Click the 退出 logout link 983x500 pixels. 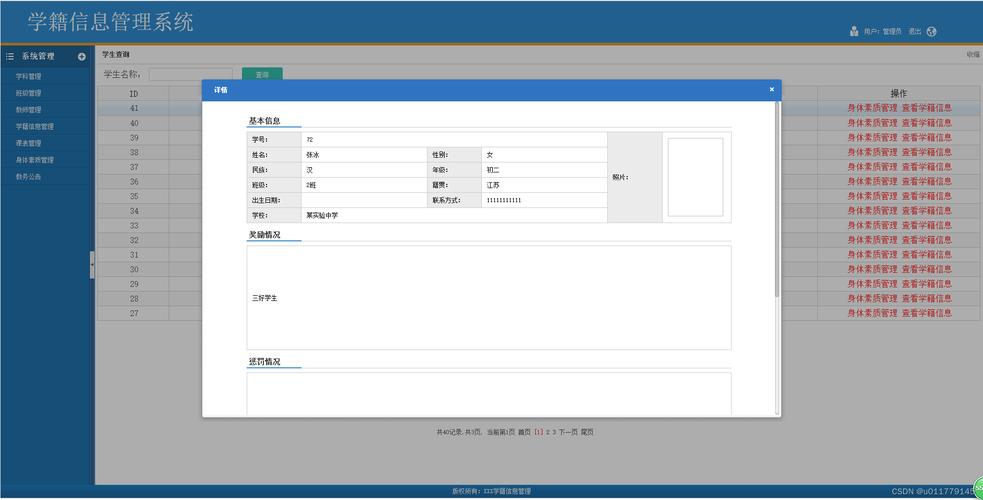pos(914,31)
